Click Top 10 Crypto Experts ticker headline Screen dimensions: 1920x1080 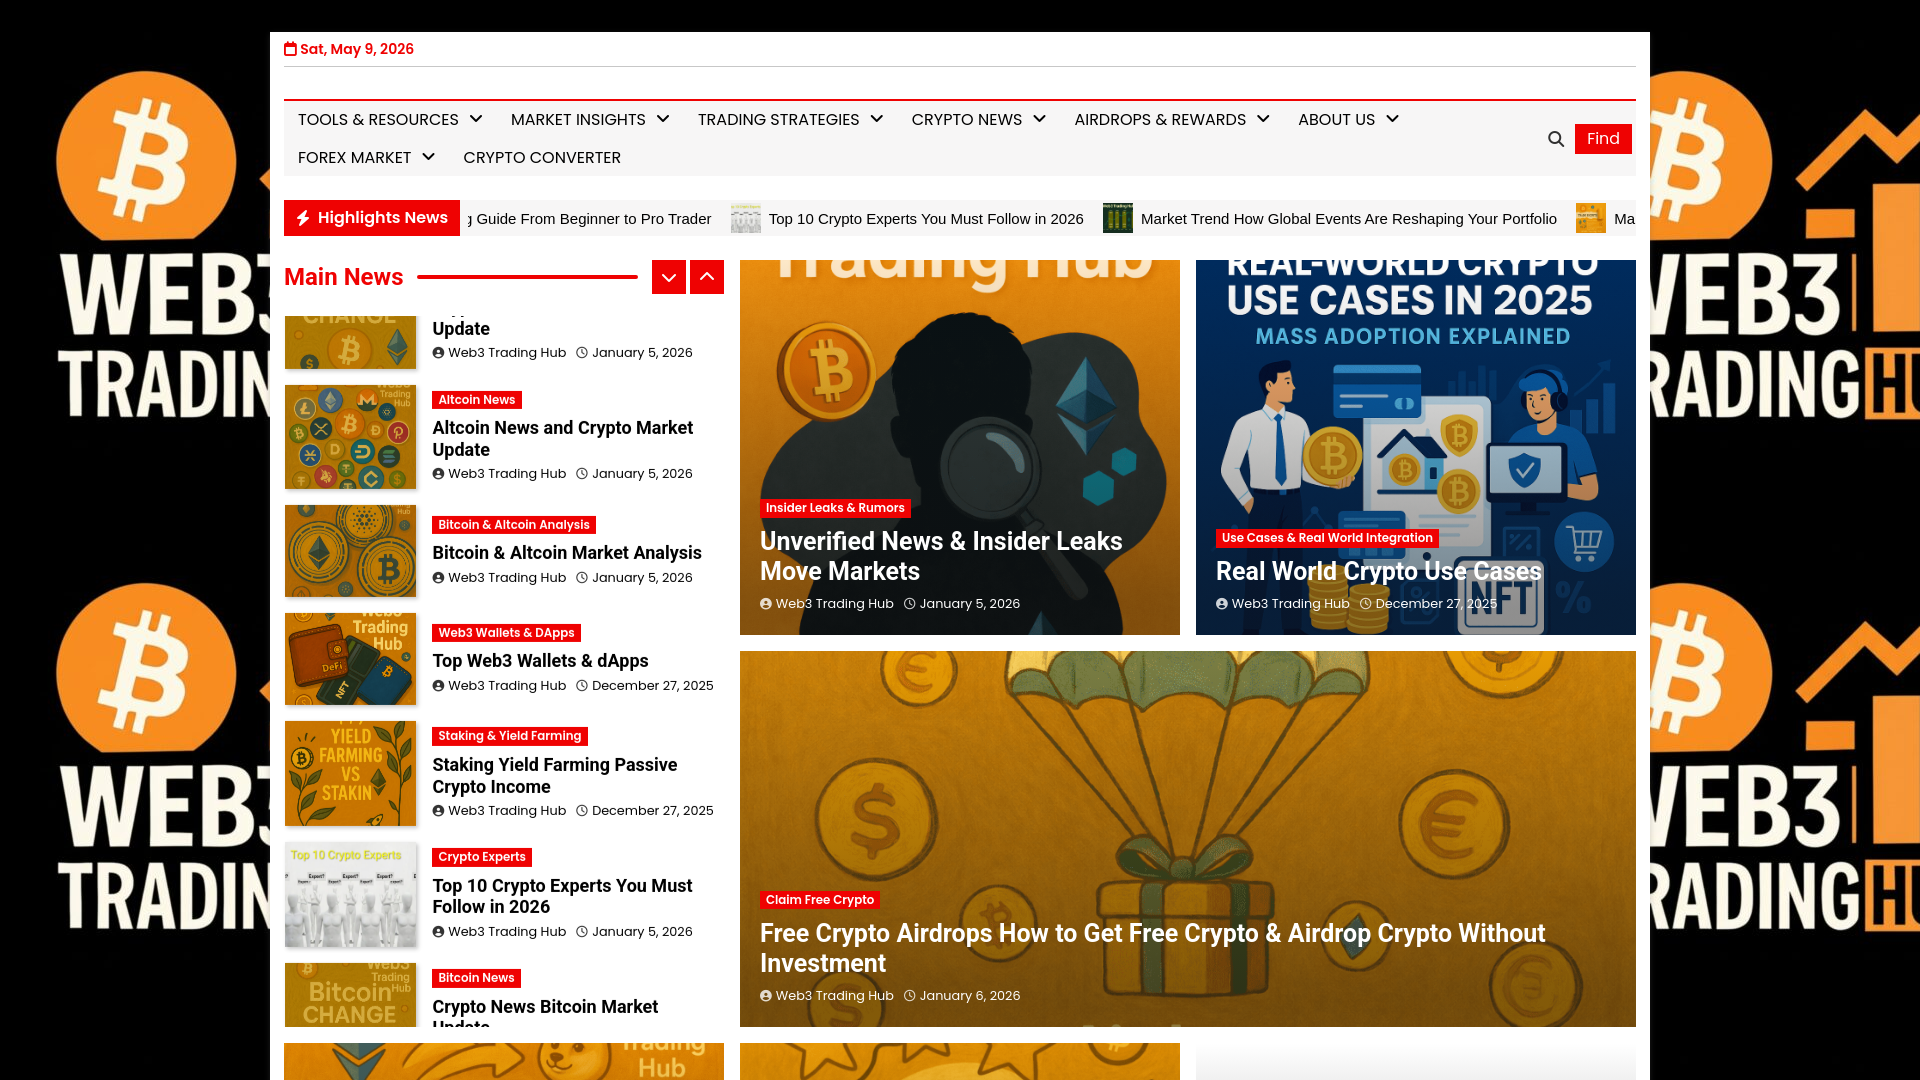tap(926, 219)
